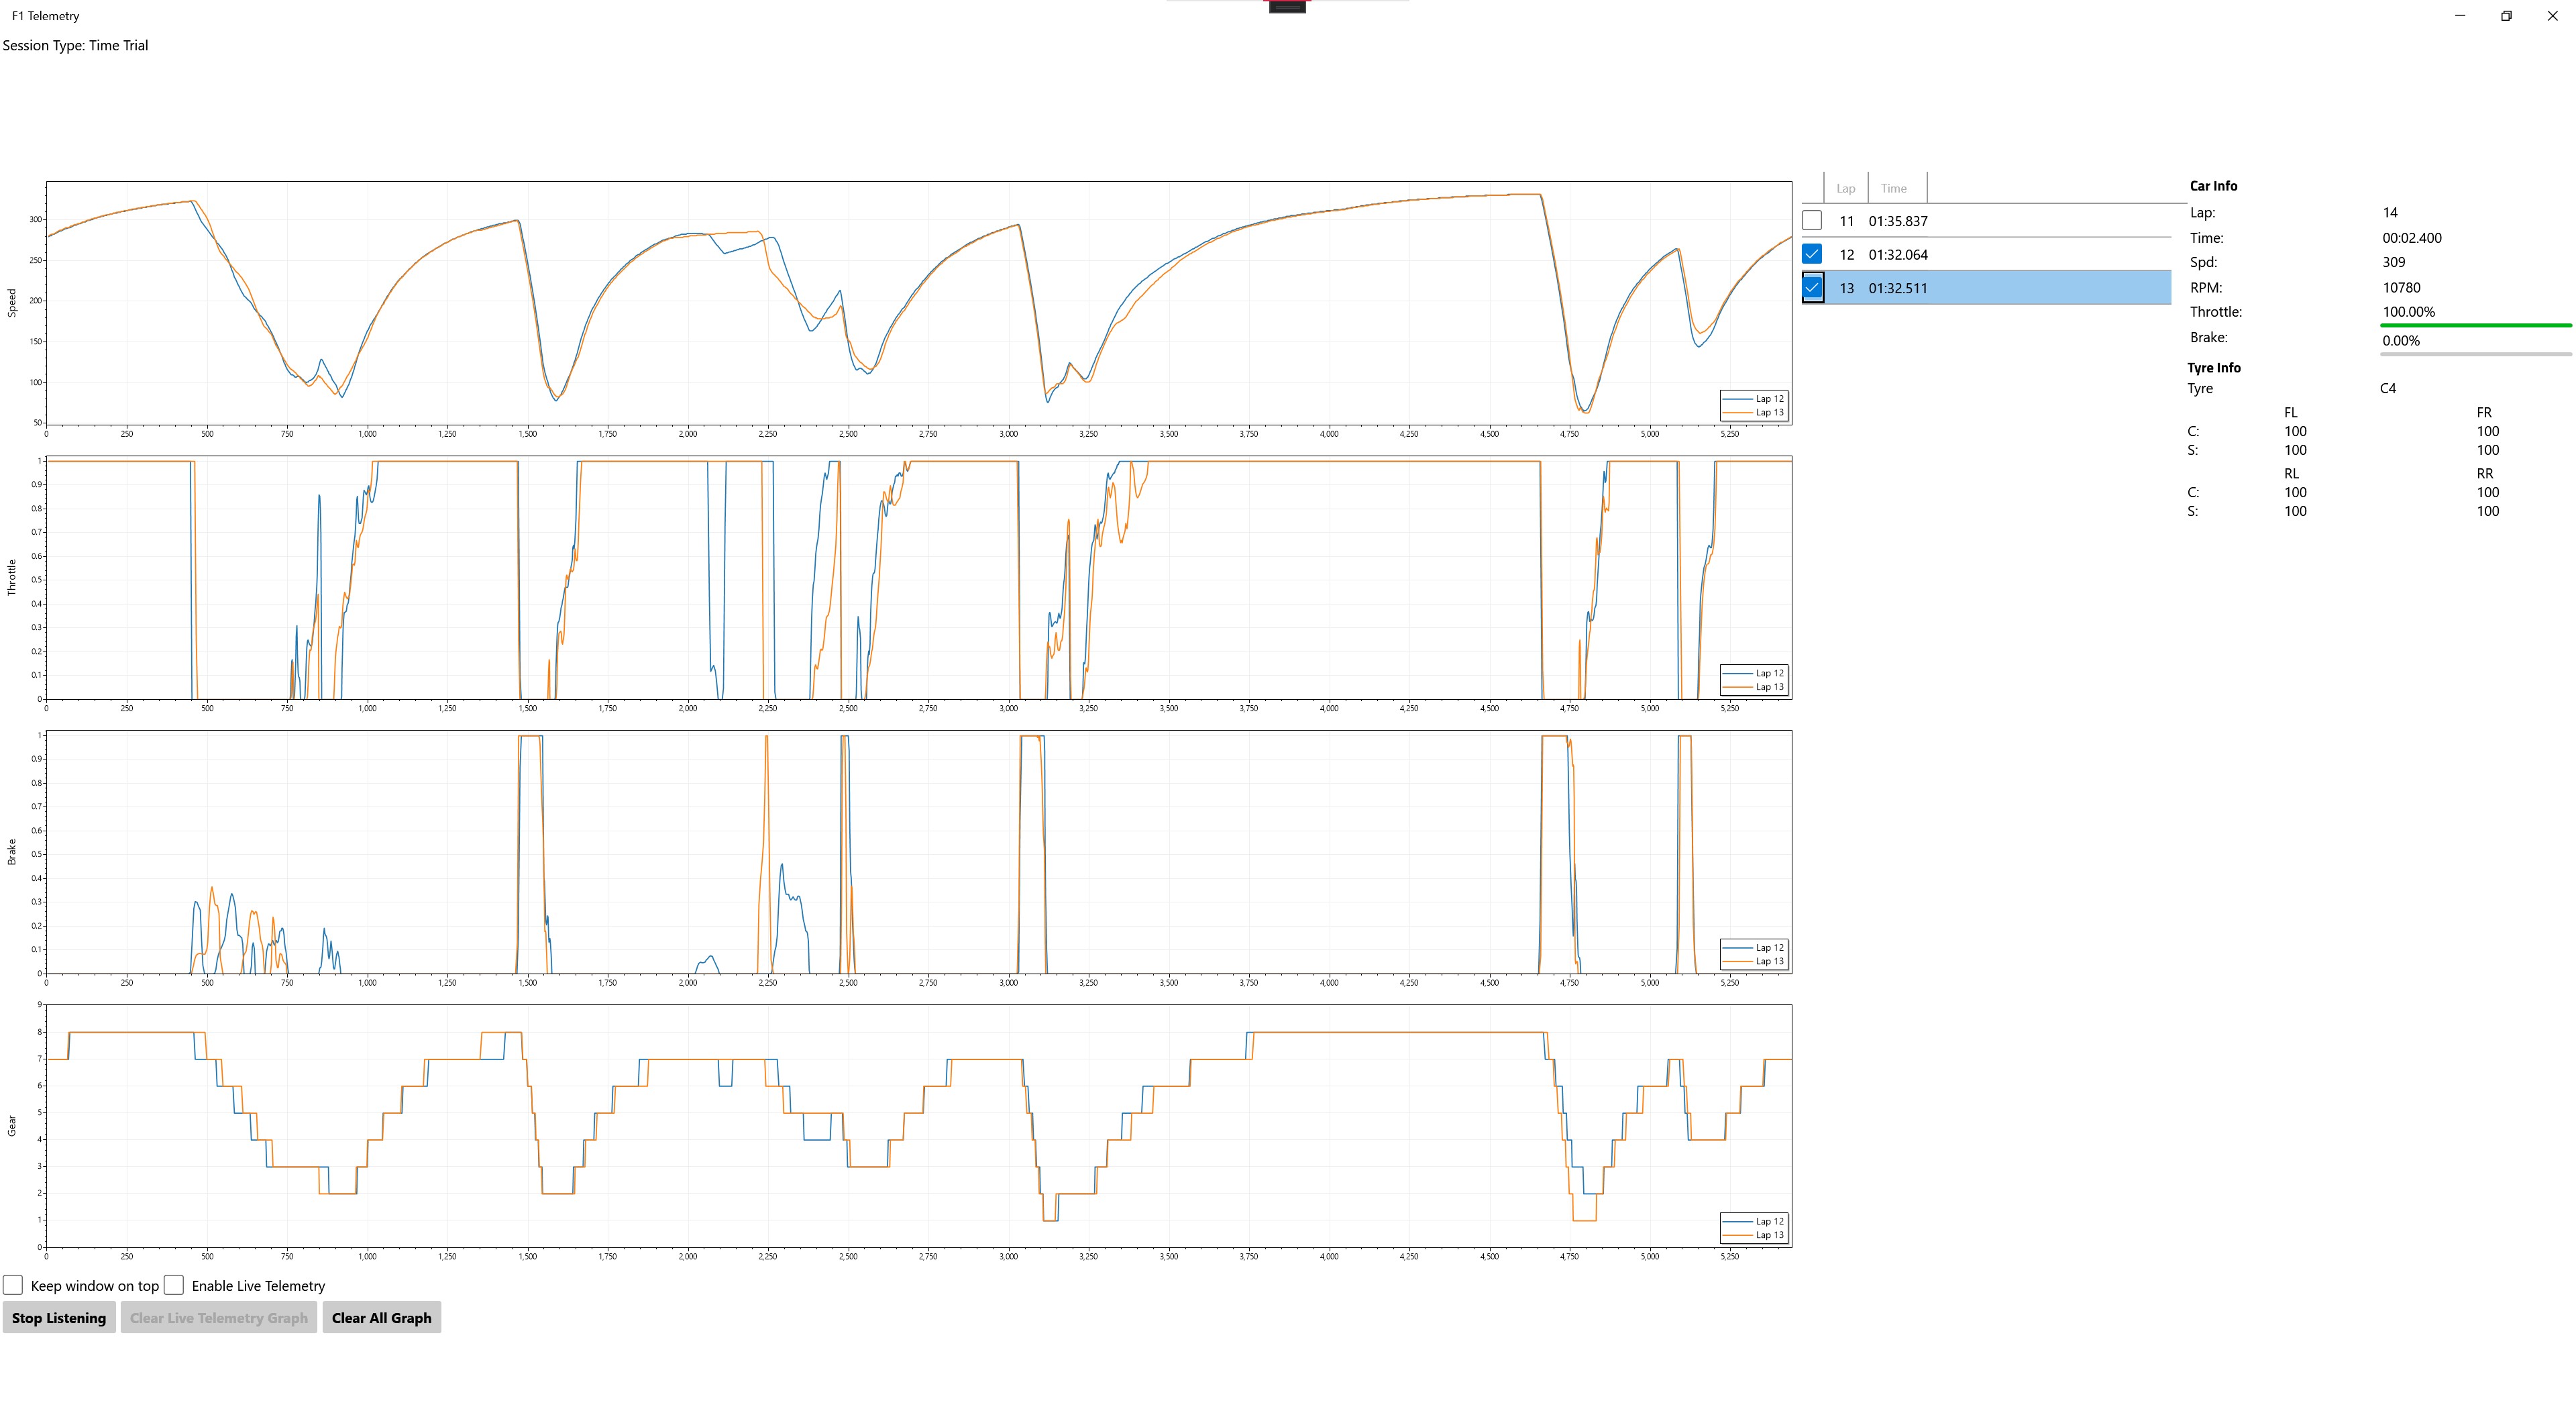Click the Gear graph legend box
2576x1409 pixels.
tap(1755, 1228)
